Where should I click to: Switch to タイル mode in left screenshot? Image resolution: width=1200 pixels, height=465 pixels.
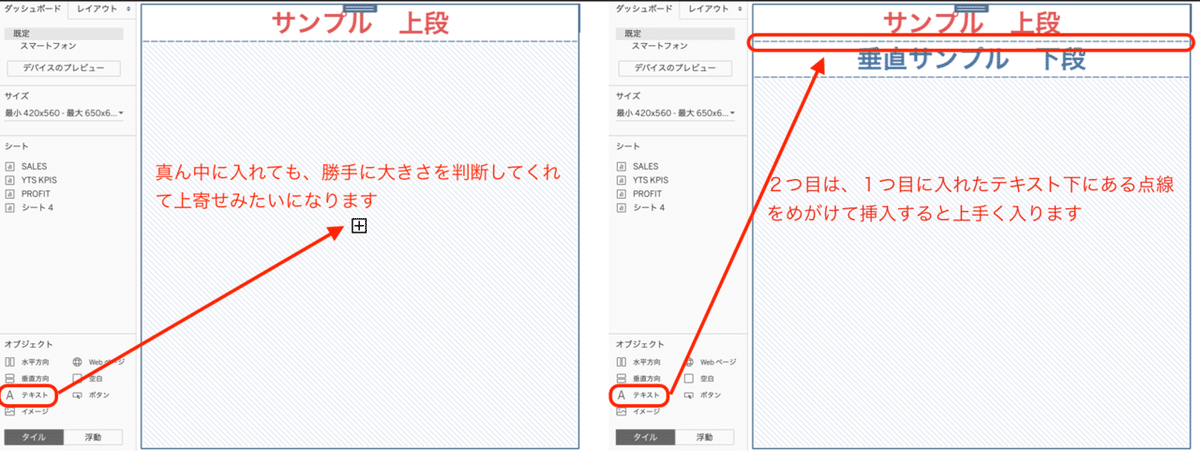click(x=34, y=437)
